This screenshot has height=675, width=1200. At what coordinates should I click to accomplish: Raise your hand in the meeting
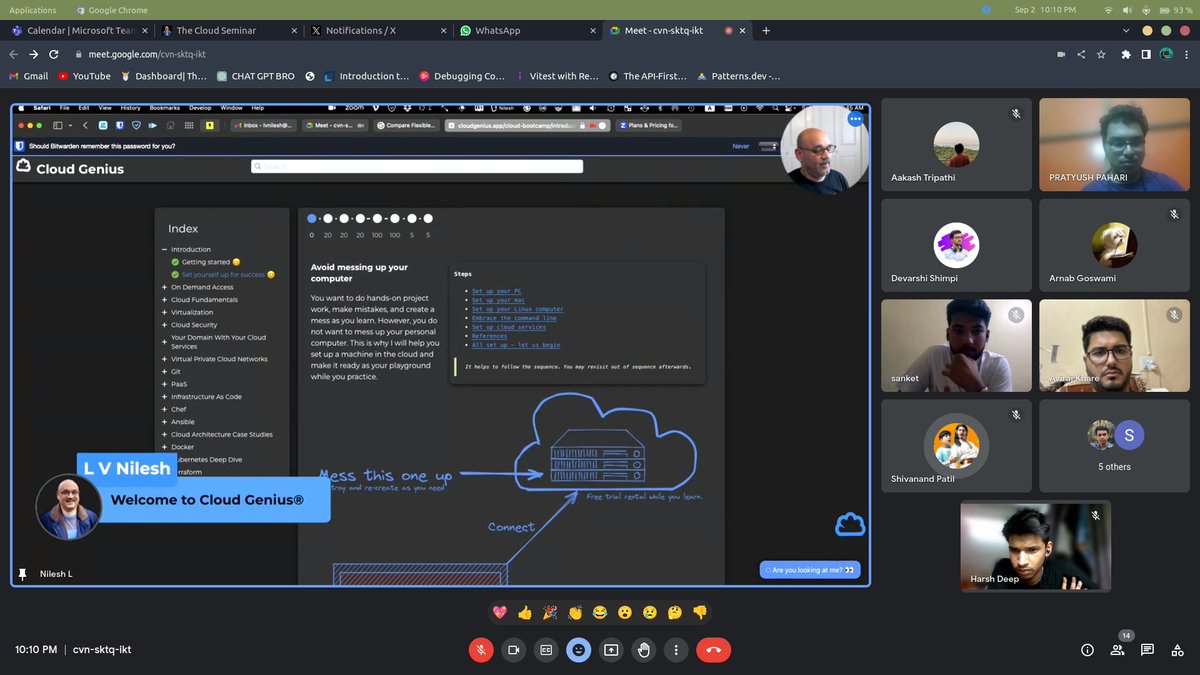pos(643,649)
